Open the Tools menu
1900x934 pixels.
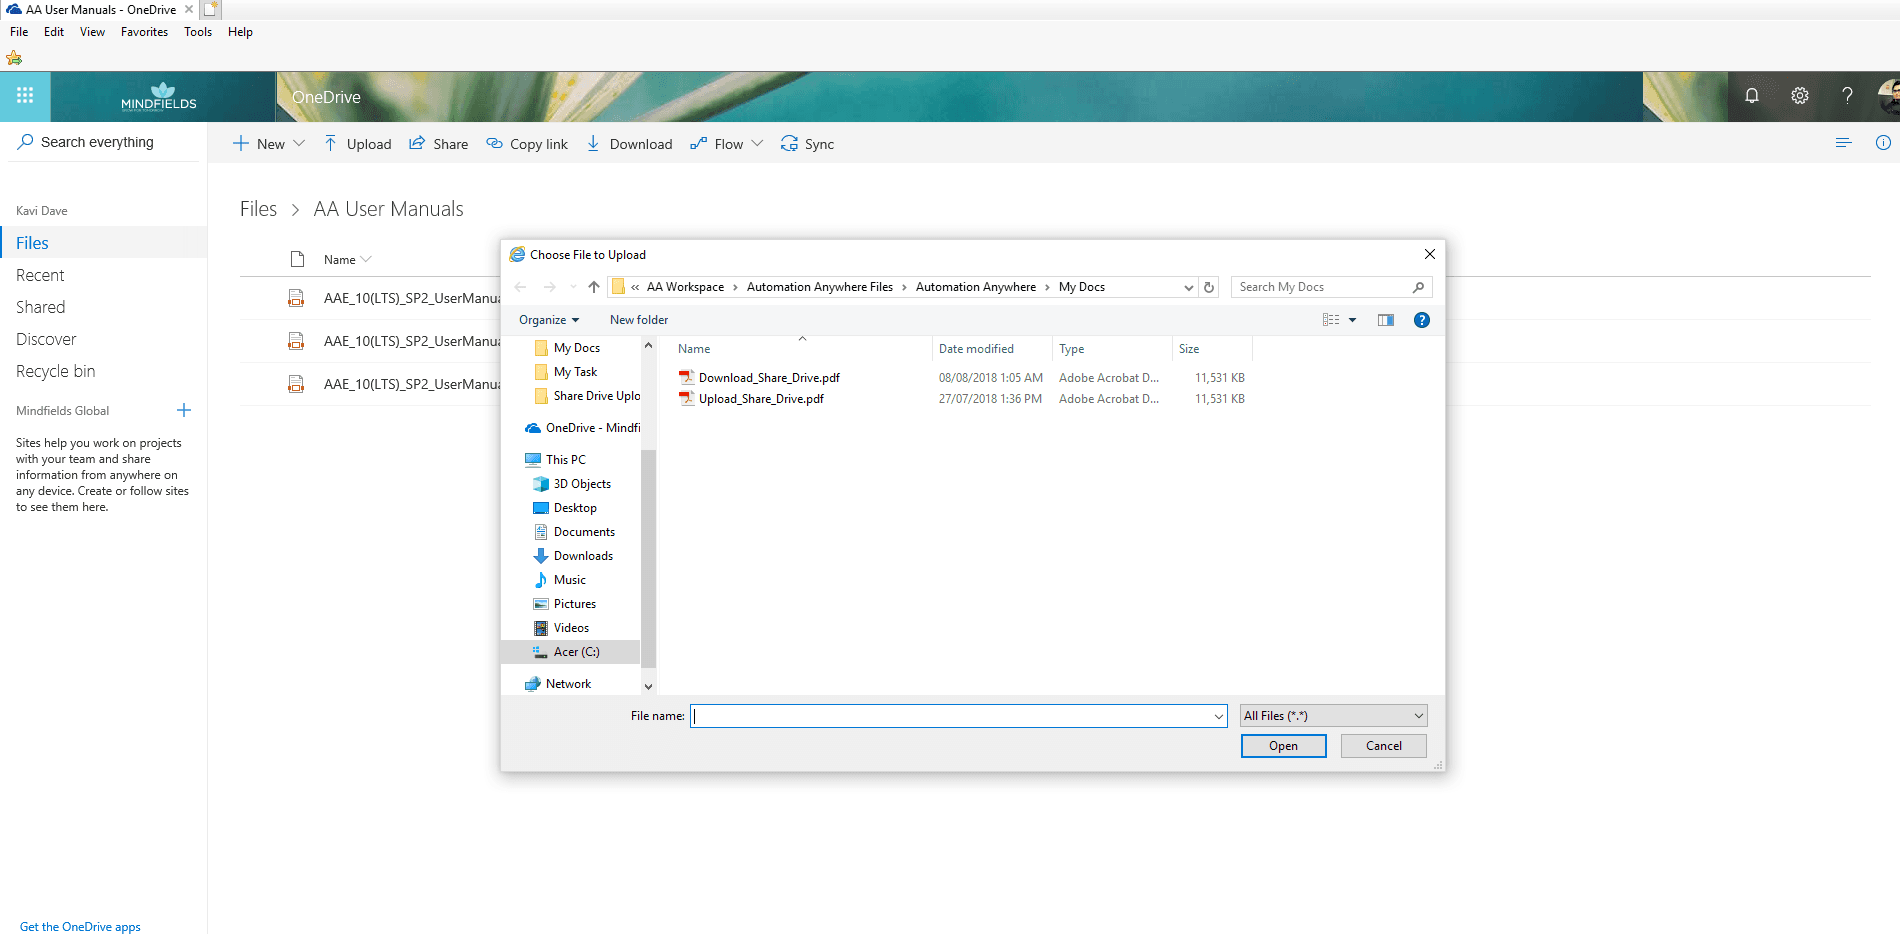tap(198, 32)
